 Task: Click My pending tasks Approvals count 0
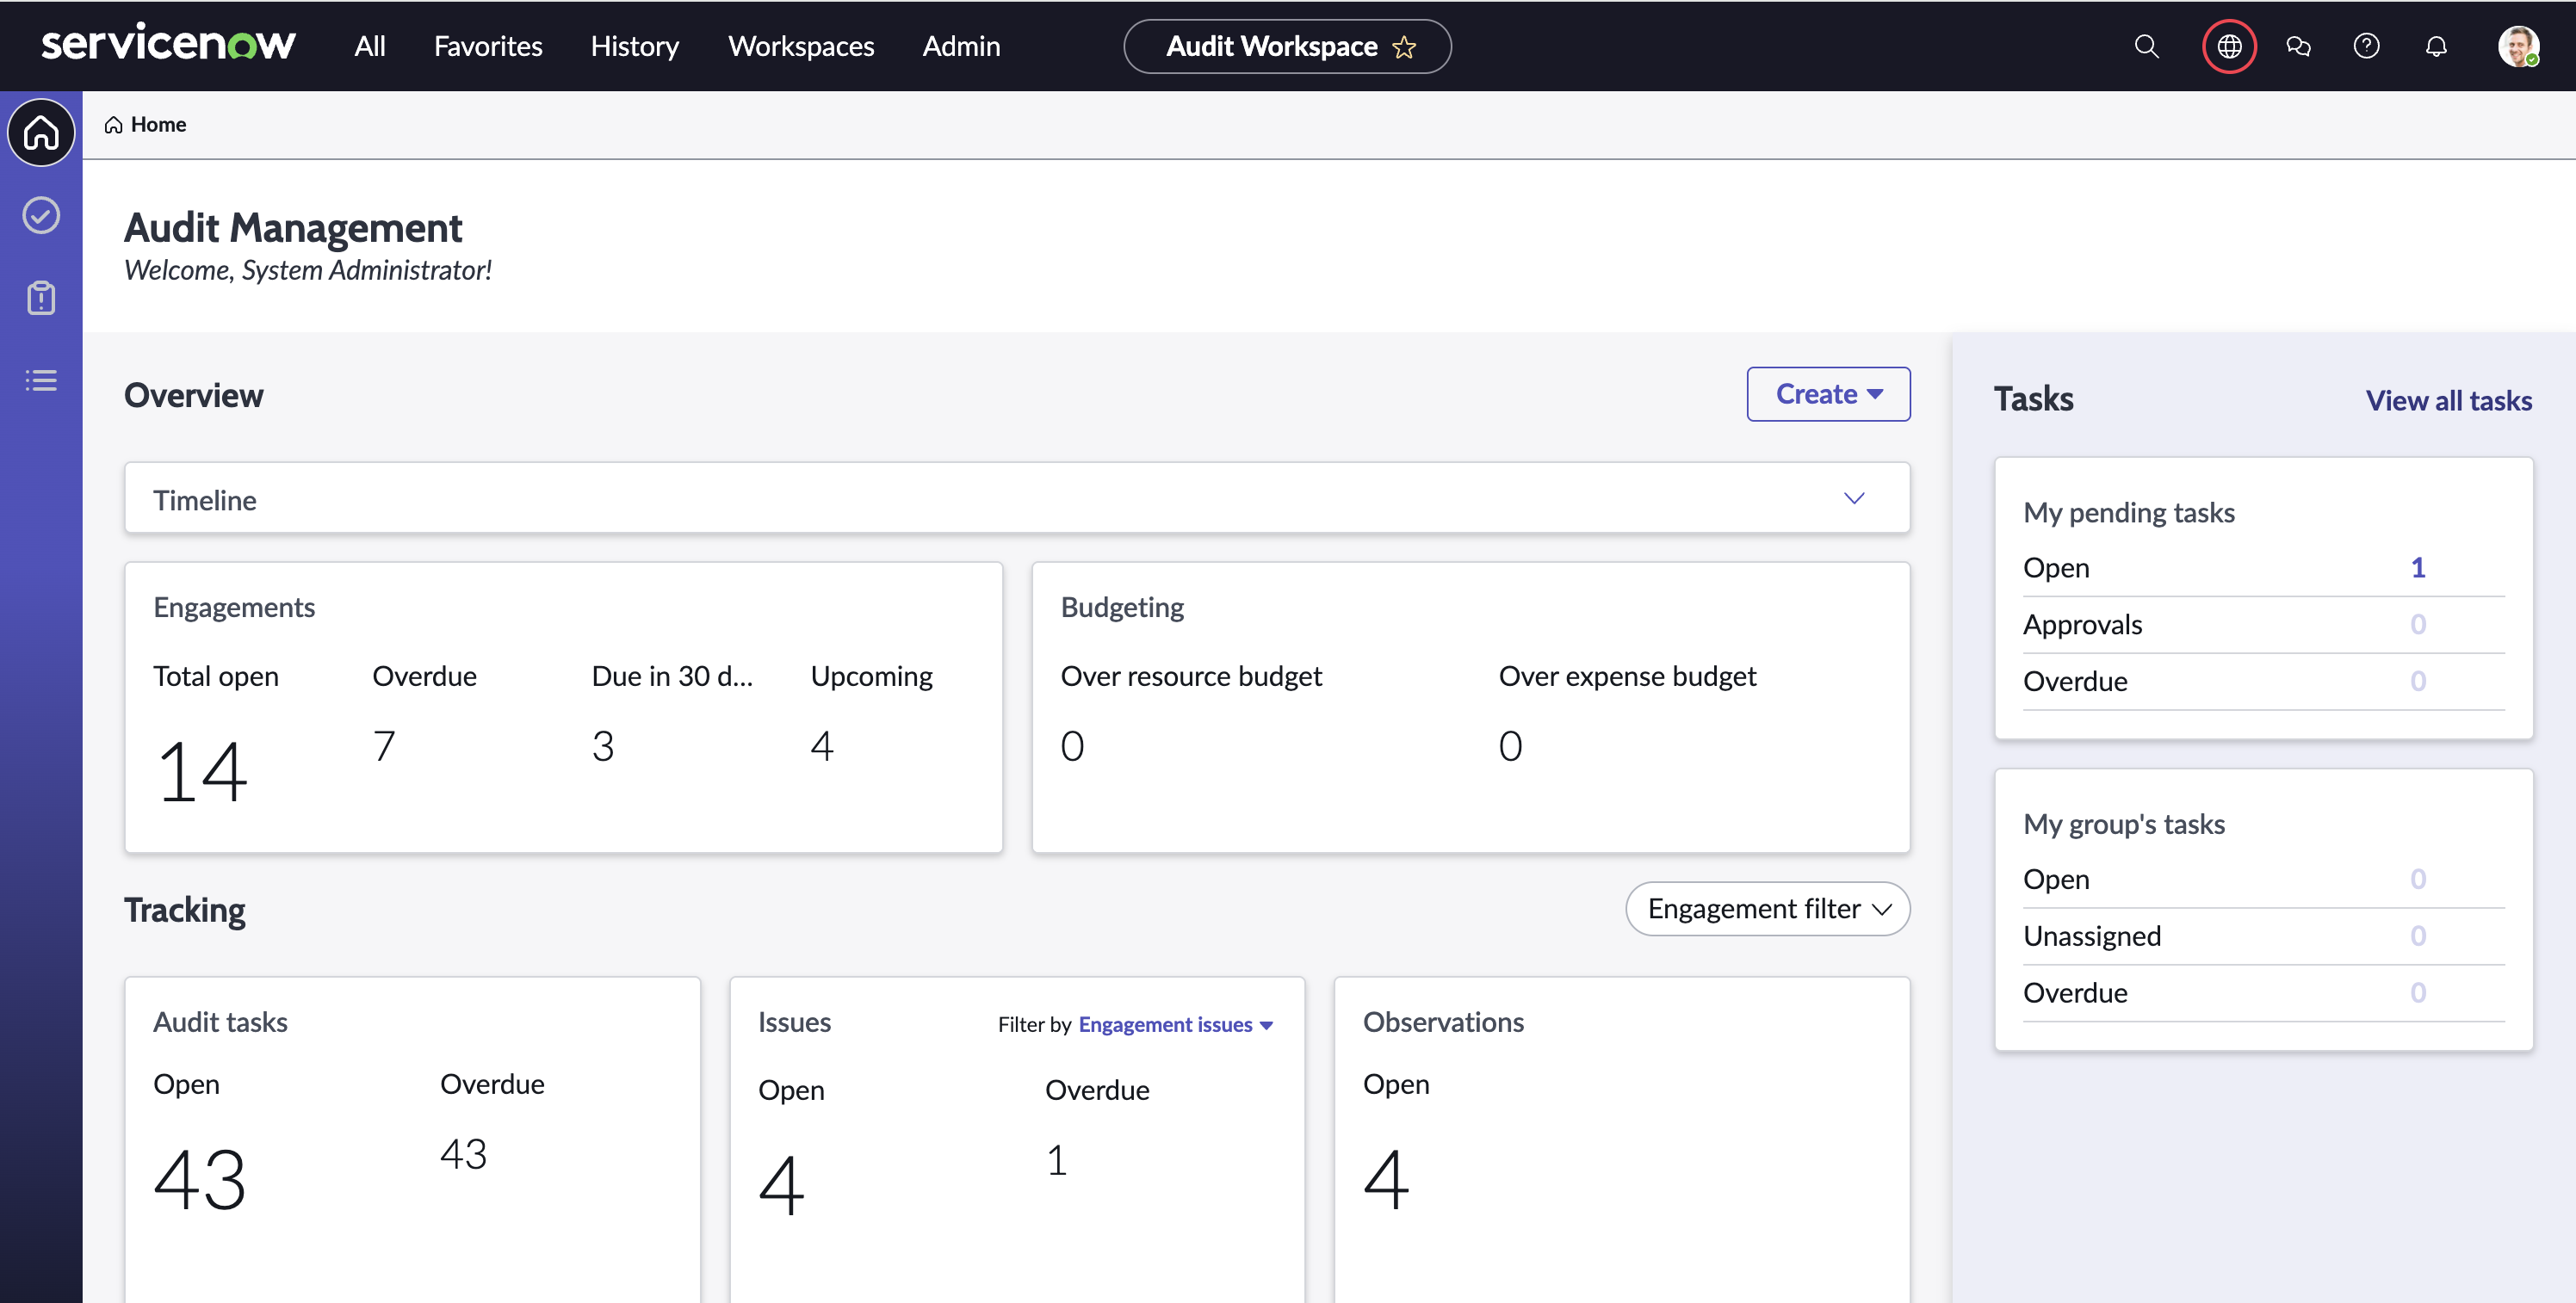pyautogui.click(x=2418, y=624)
